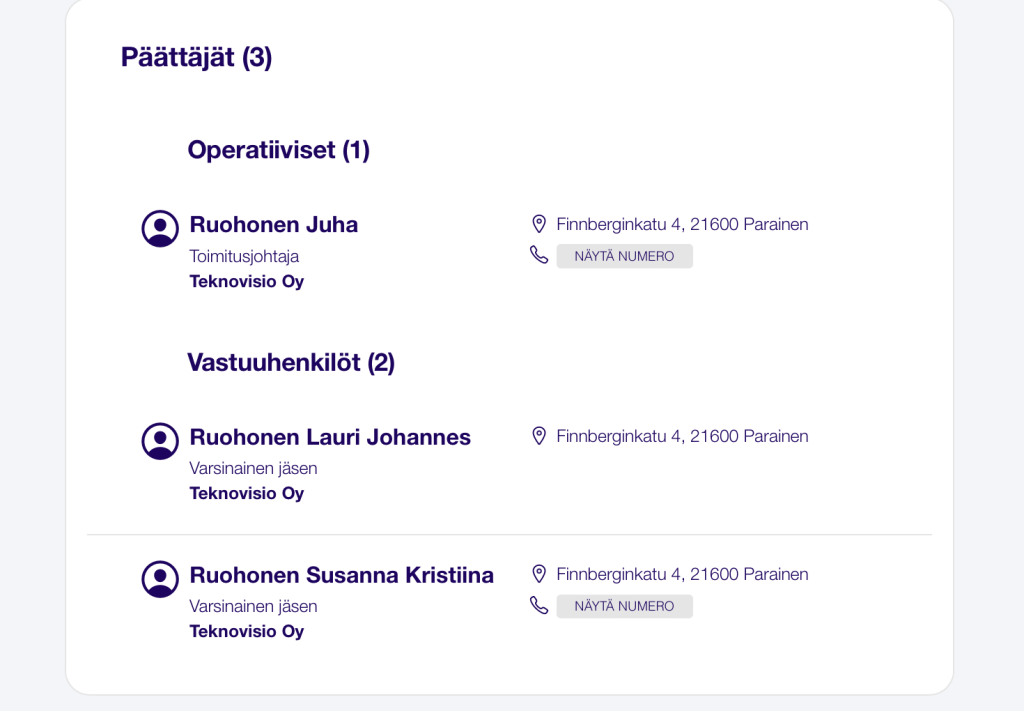Open Teknovisio Oy under Lauri Johannes
Viewport: 1024px width, 711px height.
pos(247,494)
